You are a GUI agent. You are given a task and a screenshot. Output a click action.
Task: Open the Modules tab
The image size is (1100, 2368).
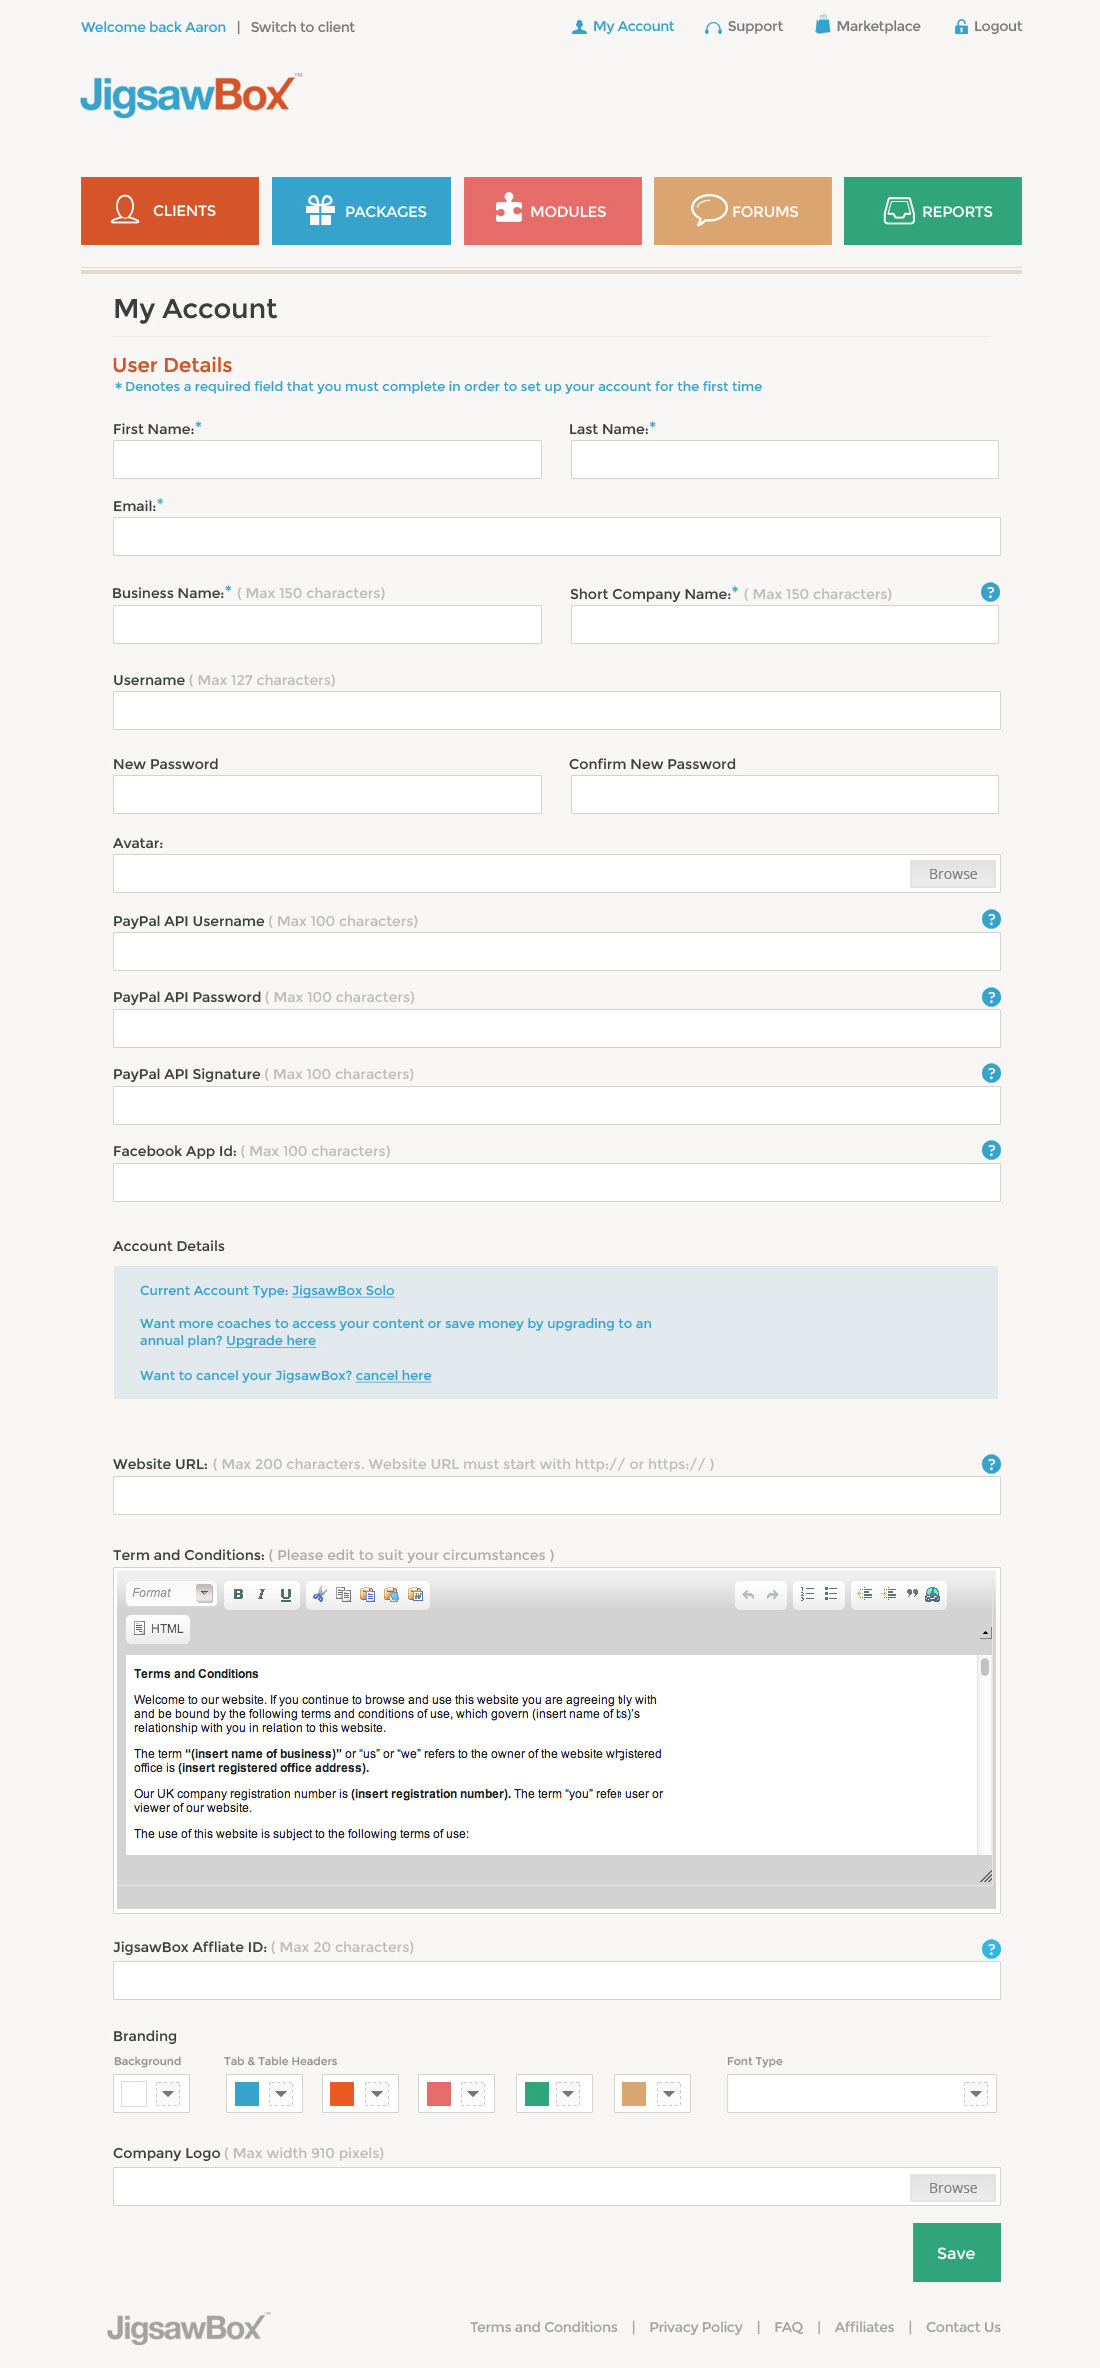point(553,211)
